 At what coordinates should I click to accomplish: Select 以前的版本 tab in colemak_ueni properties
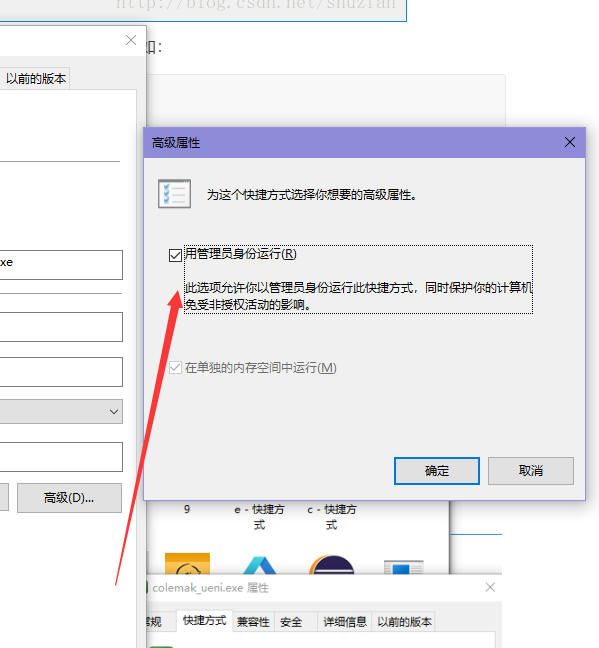coord(404,622)
